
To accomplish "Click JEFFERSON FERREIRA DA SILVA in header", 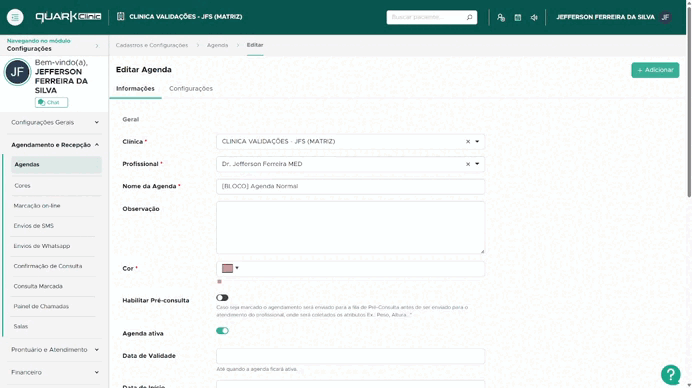I will pyautogui.click(x=605, y=17).
